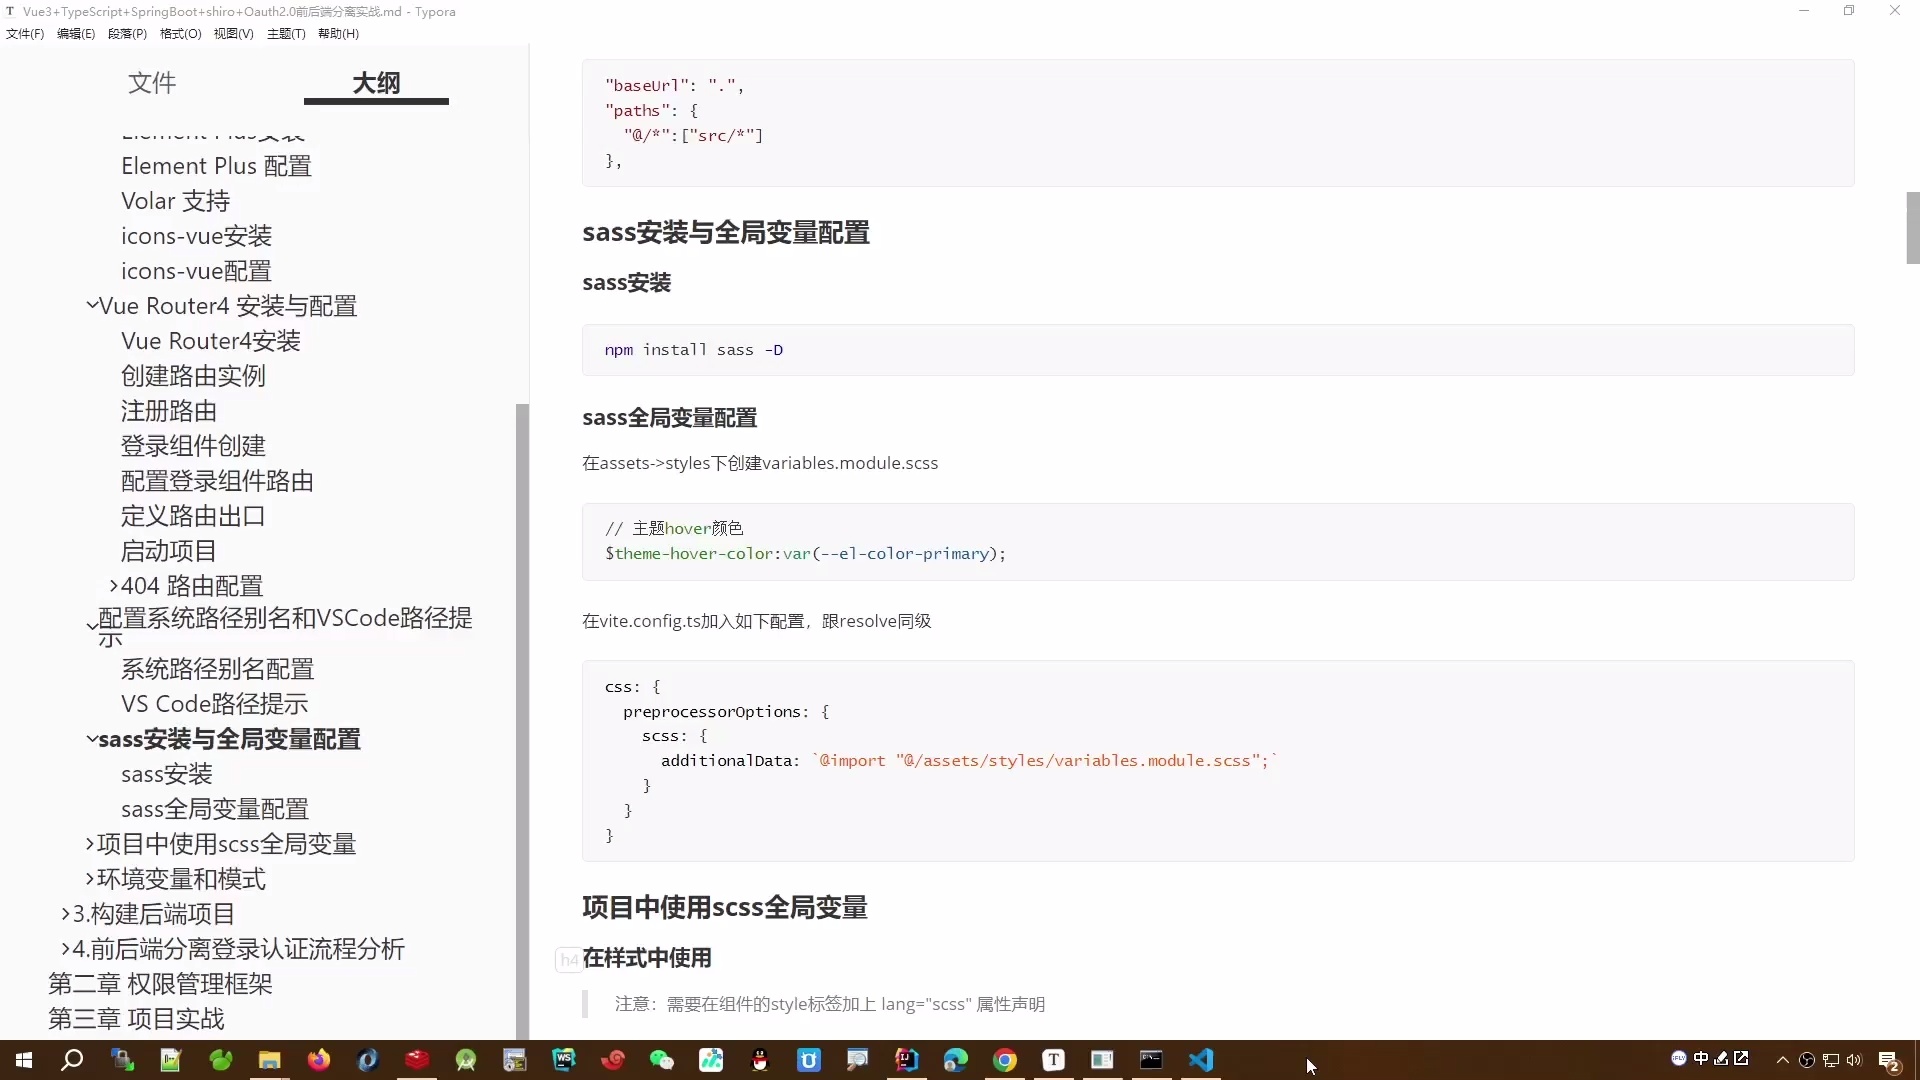Open Redis client from the taskbar

click(x=417, y=1060)
